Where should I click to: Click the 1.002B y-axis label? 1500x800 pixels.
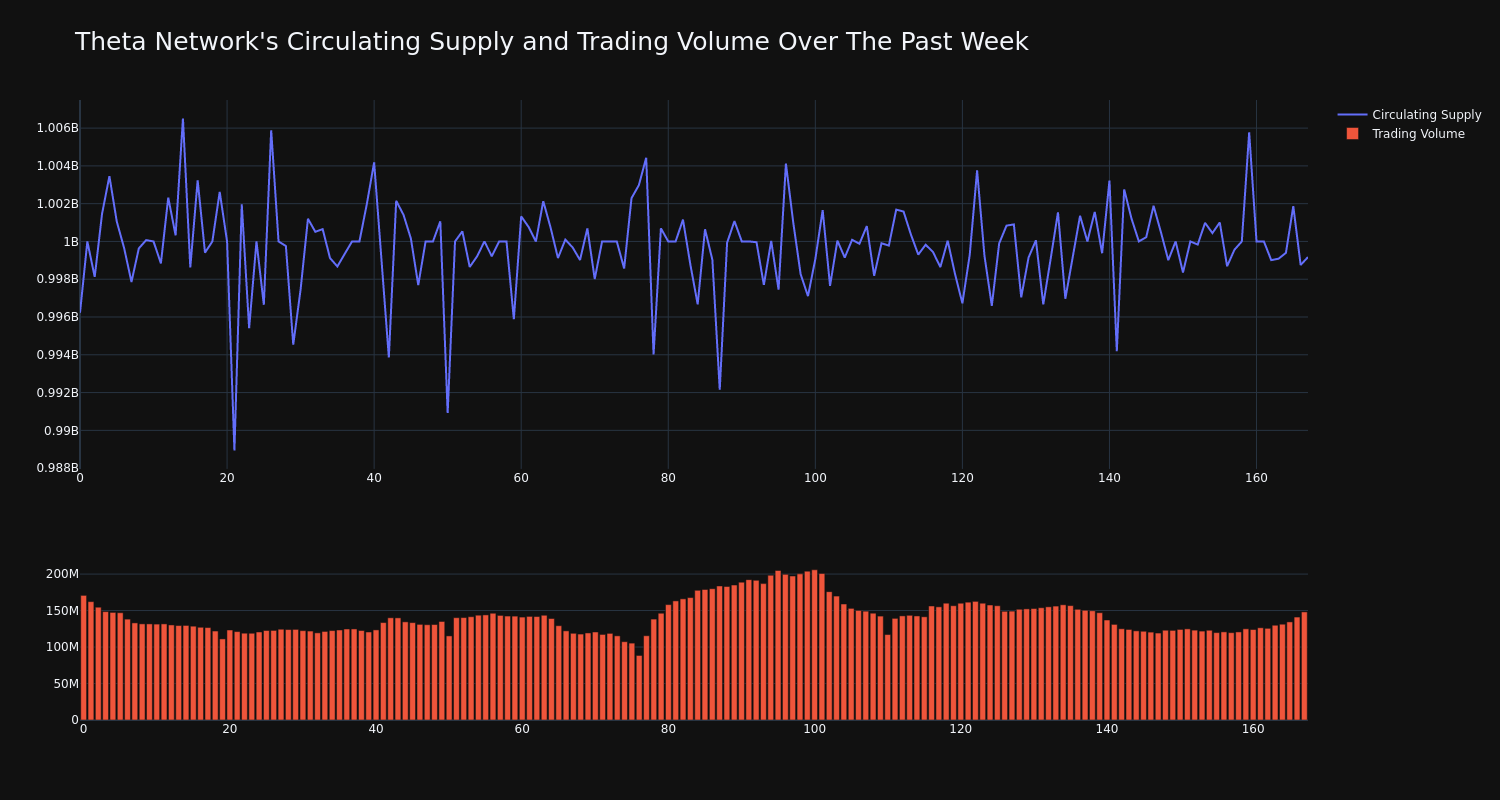pyautogui.click(x=57, y=204)
